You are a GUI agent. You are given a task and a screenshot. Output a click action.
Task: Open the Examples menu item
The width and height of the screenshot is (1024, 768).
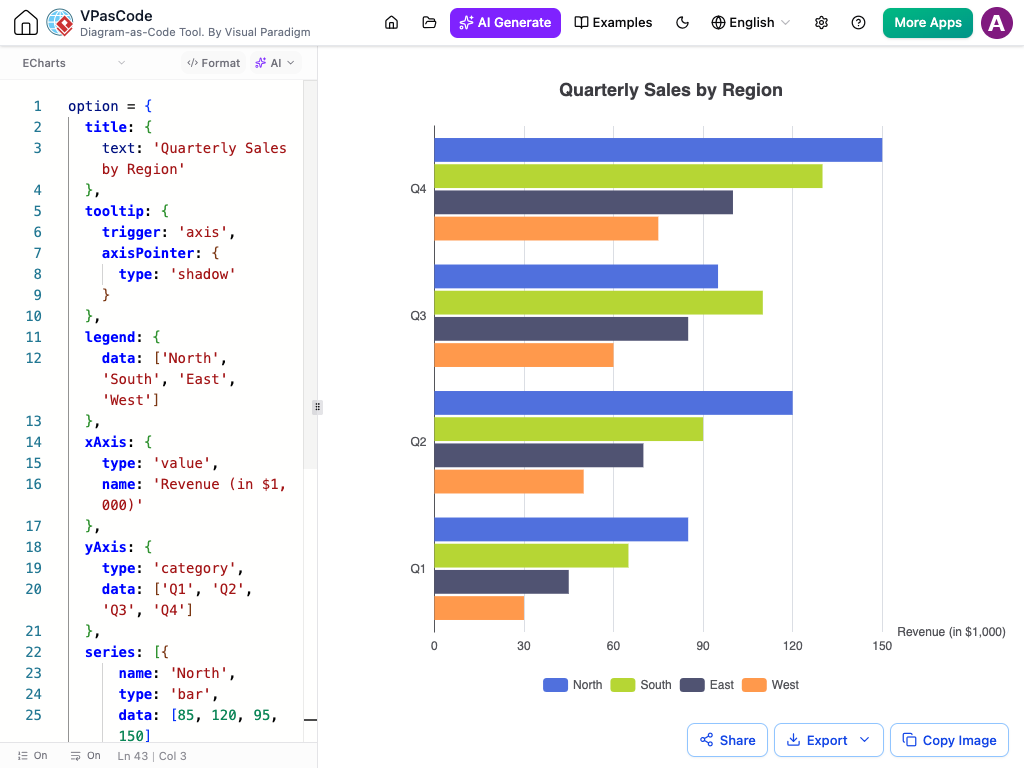(613, 23)
